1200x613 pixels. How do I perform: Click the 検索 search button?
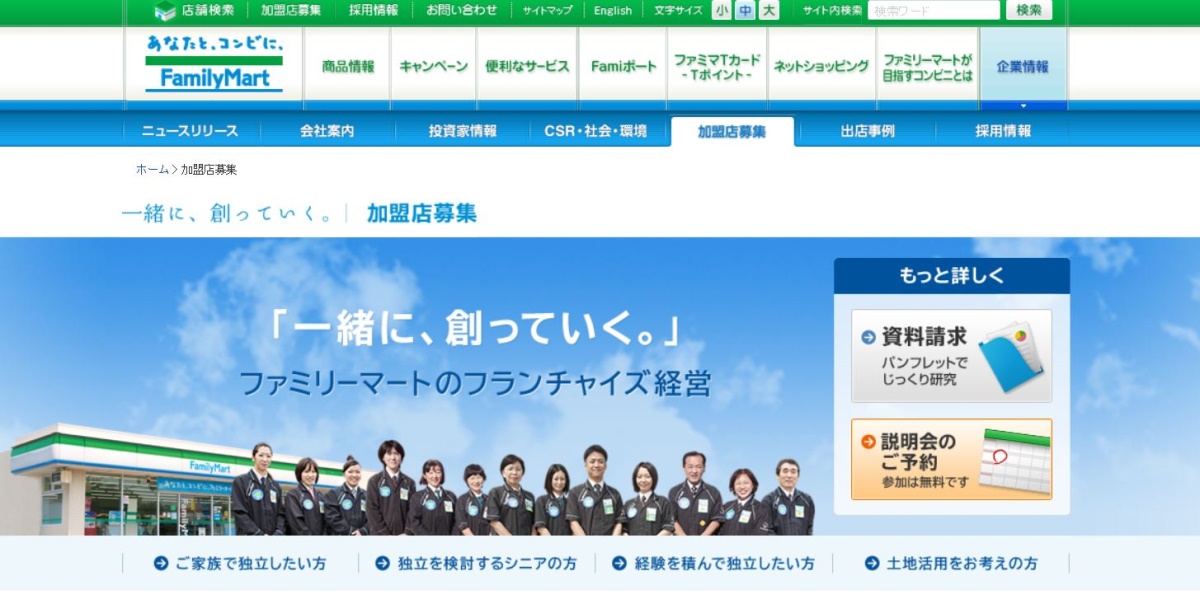(x=1029, y=11)
